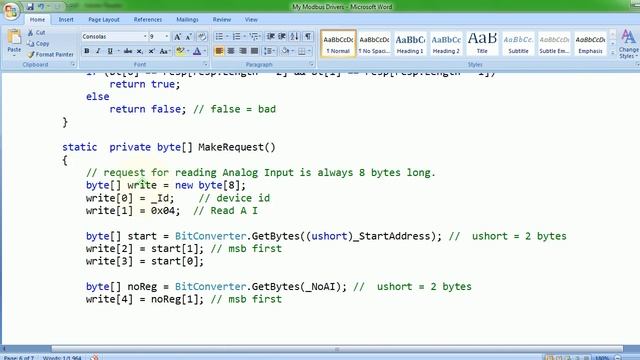Image resolution: width=640 pixels, height=360 pixels.
Task: Apply the Heading 2 style
Action: 446,43
